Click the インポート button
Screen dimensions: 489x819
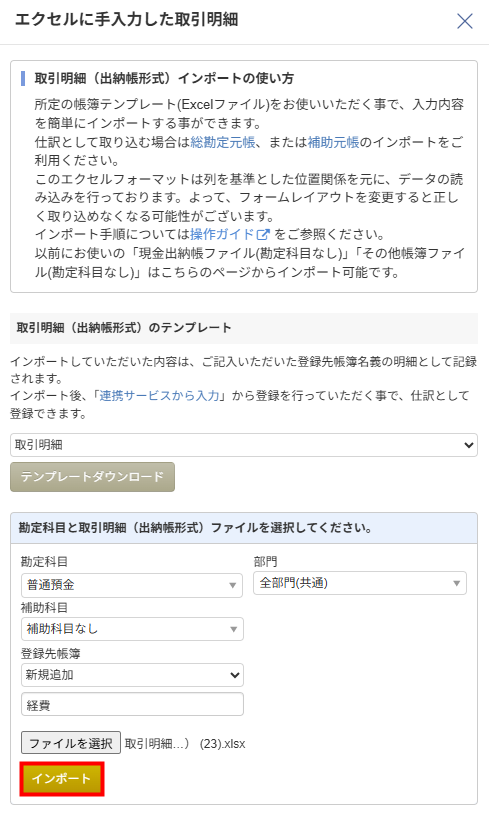(62, 779)
